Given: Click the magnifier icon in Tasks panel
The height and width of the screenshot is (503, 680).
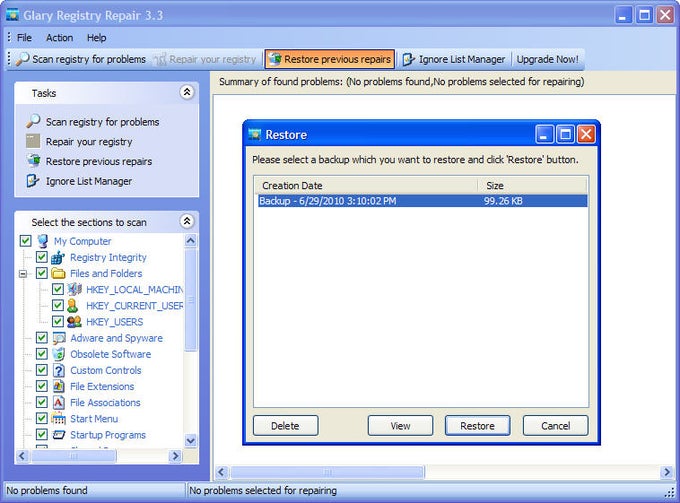Looking at the screenshot, I should tap(33, 121).
